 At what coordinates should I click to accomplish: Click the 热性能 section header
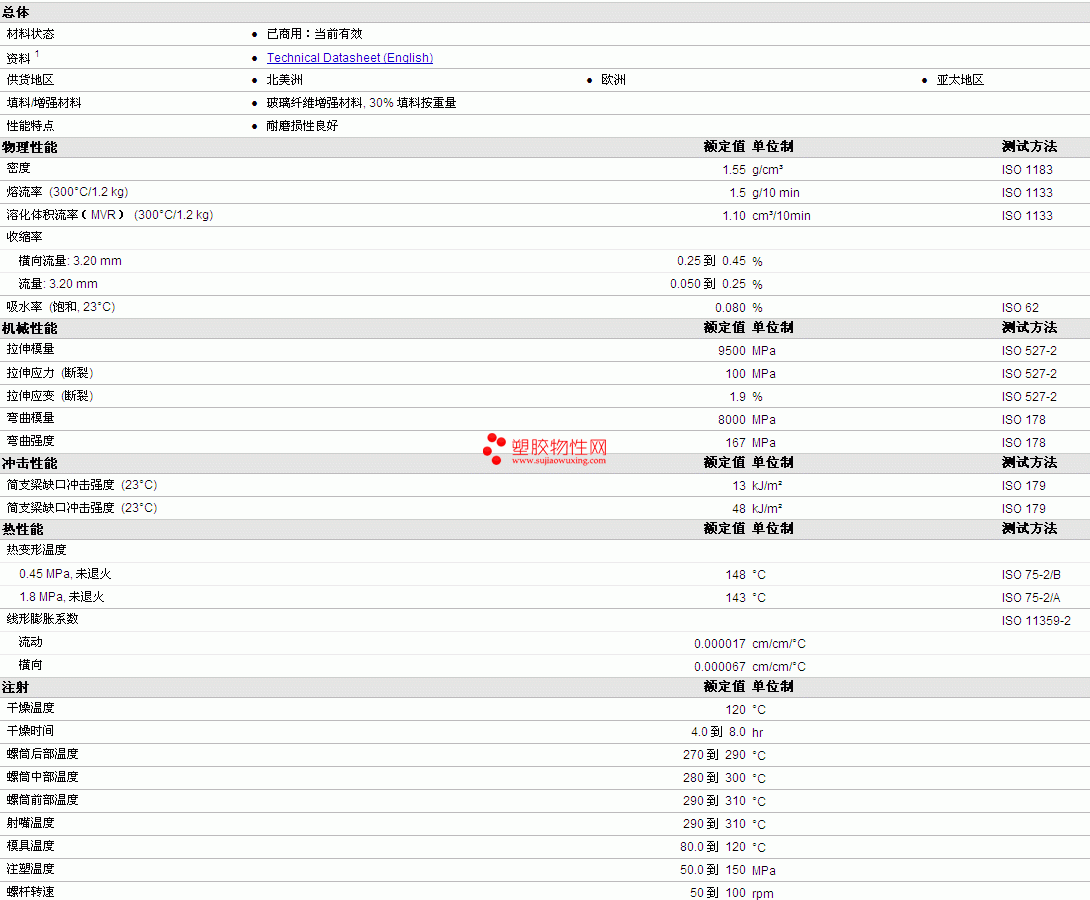(x=23, y=530)
